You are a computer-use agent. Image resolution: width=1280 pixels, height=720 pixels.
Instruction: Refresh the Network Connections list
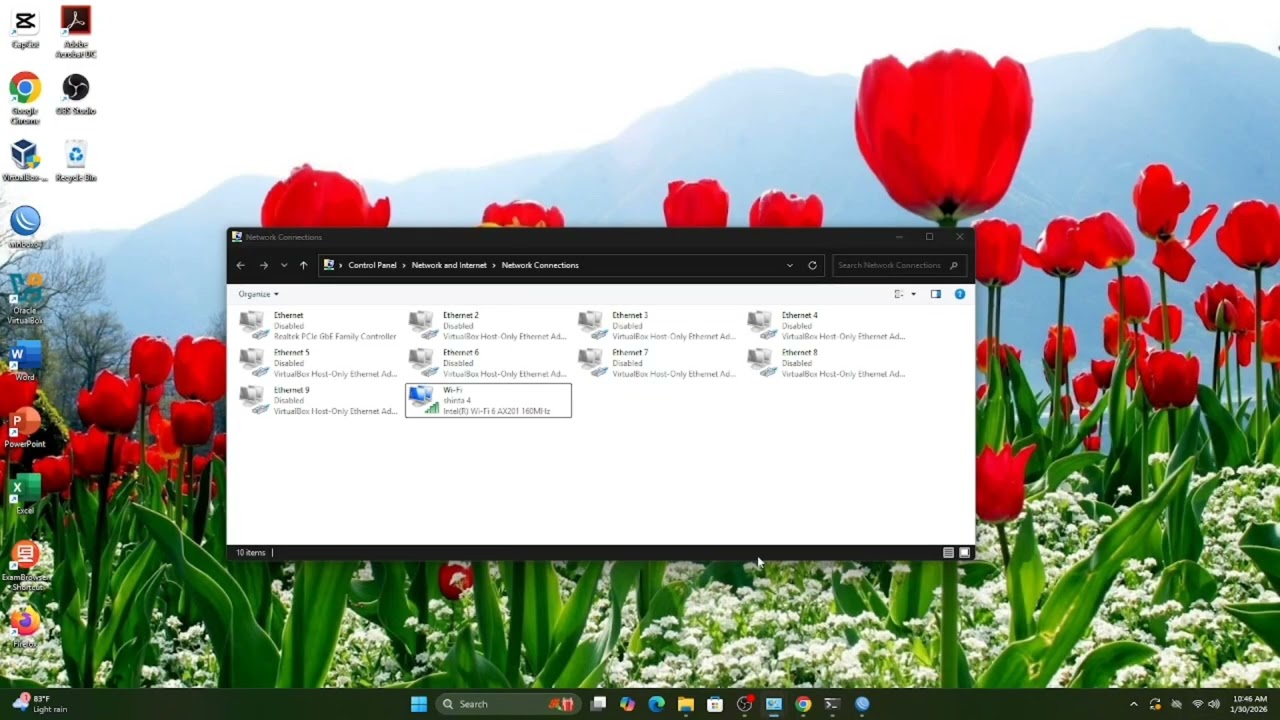(812, 265)
